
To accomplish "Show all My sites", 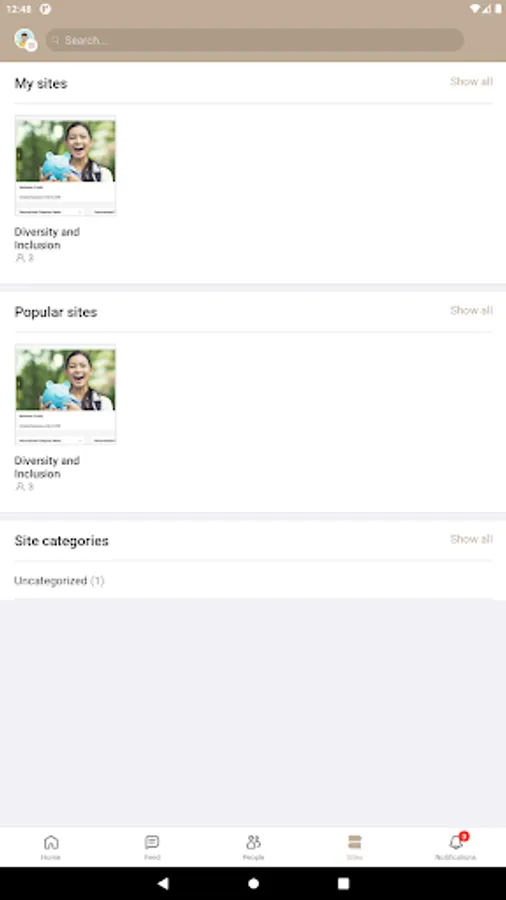I will tap(471, 82).
